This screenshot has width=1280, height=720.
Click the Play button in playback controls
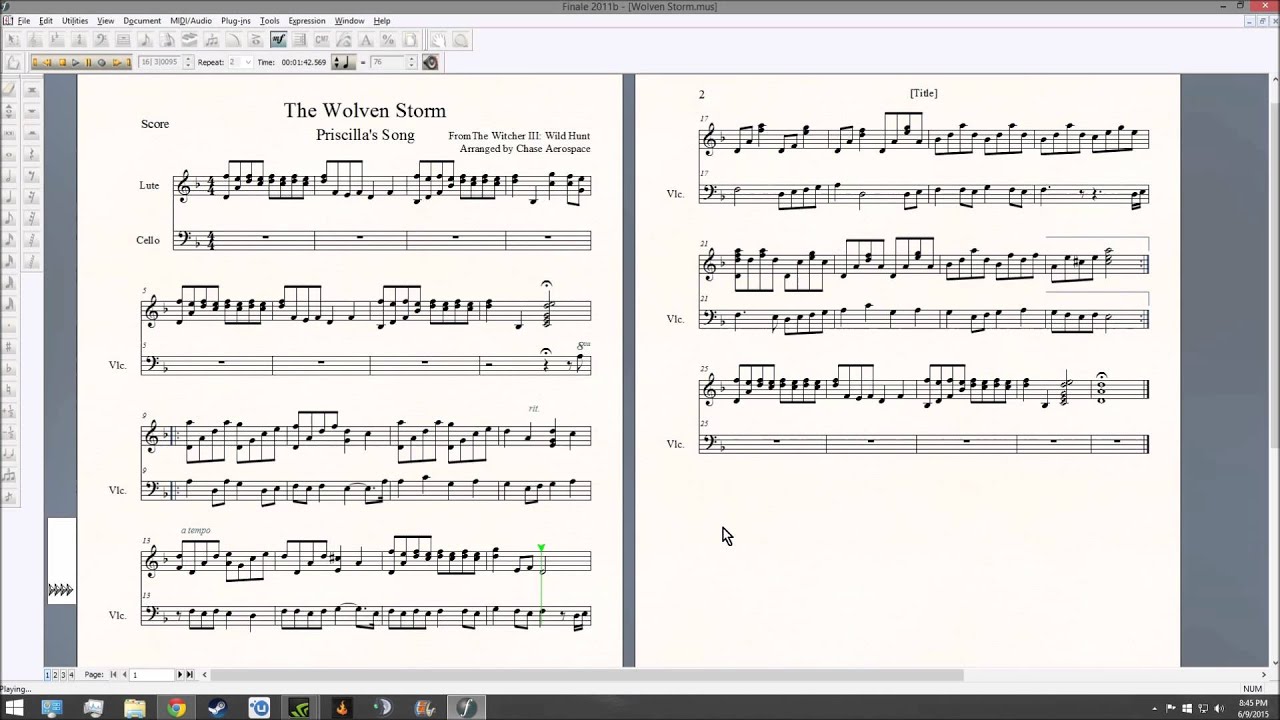[76, 62]
